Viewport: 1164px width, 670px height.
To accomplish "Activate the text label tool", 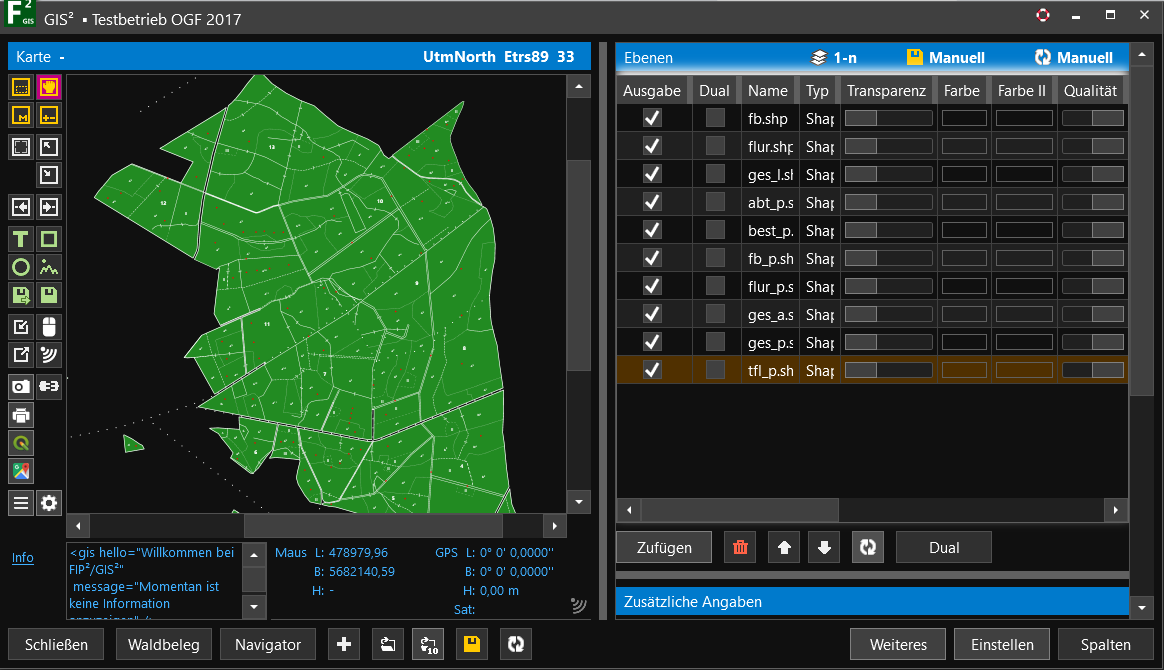I will click(21, 239).
